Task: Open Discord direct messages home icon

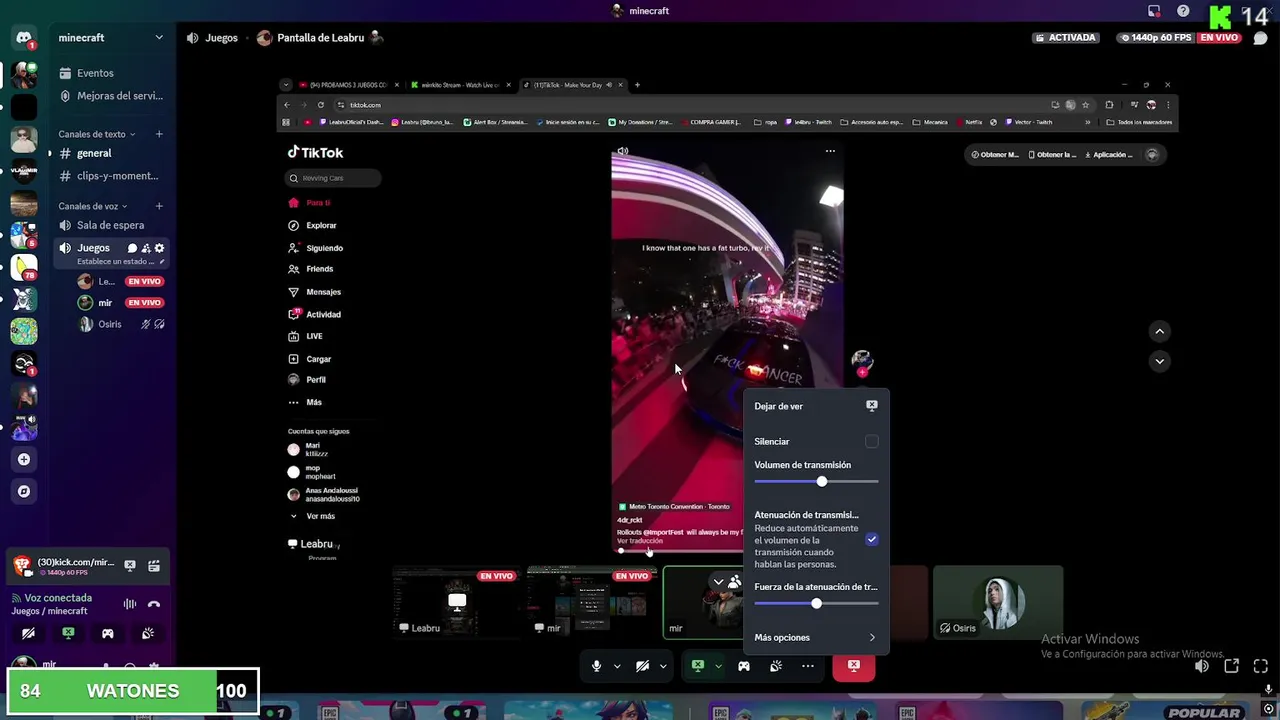Action: click(x=24, y=38)
